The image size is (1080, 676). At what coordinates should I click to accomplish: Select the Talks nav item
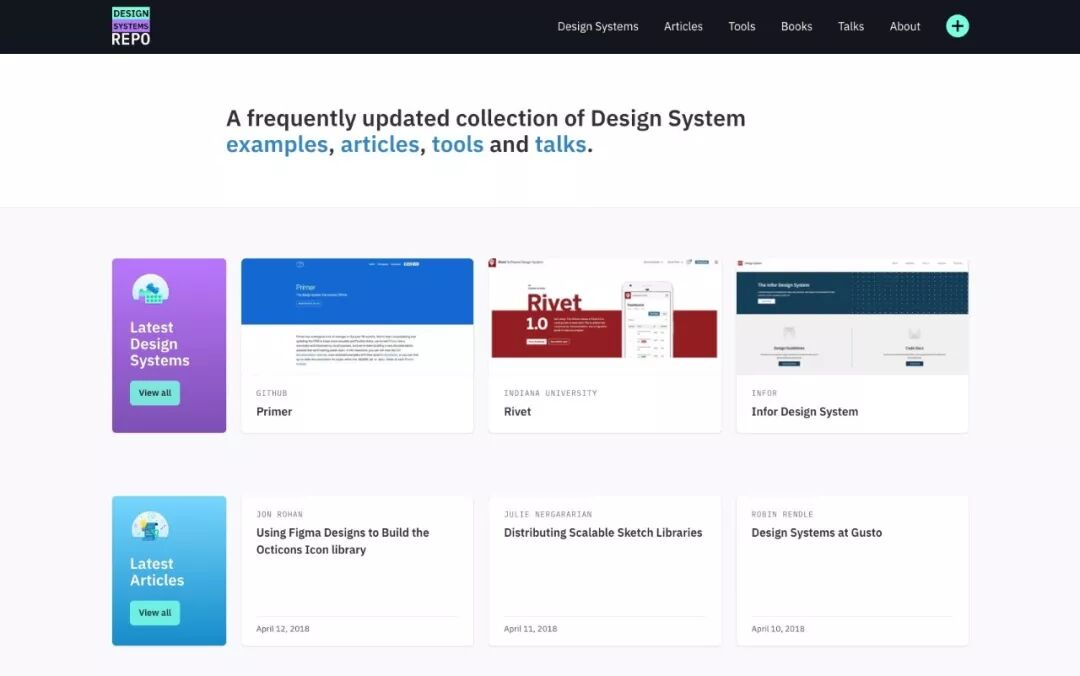tap(850, 26)
